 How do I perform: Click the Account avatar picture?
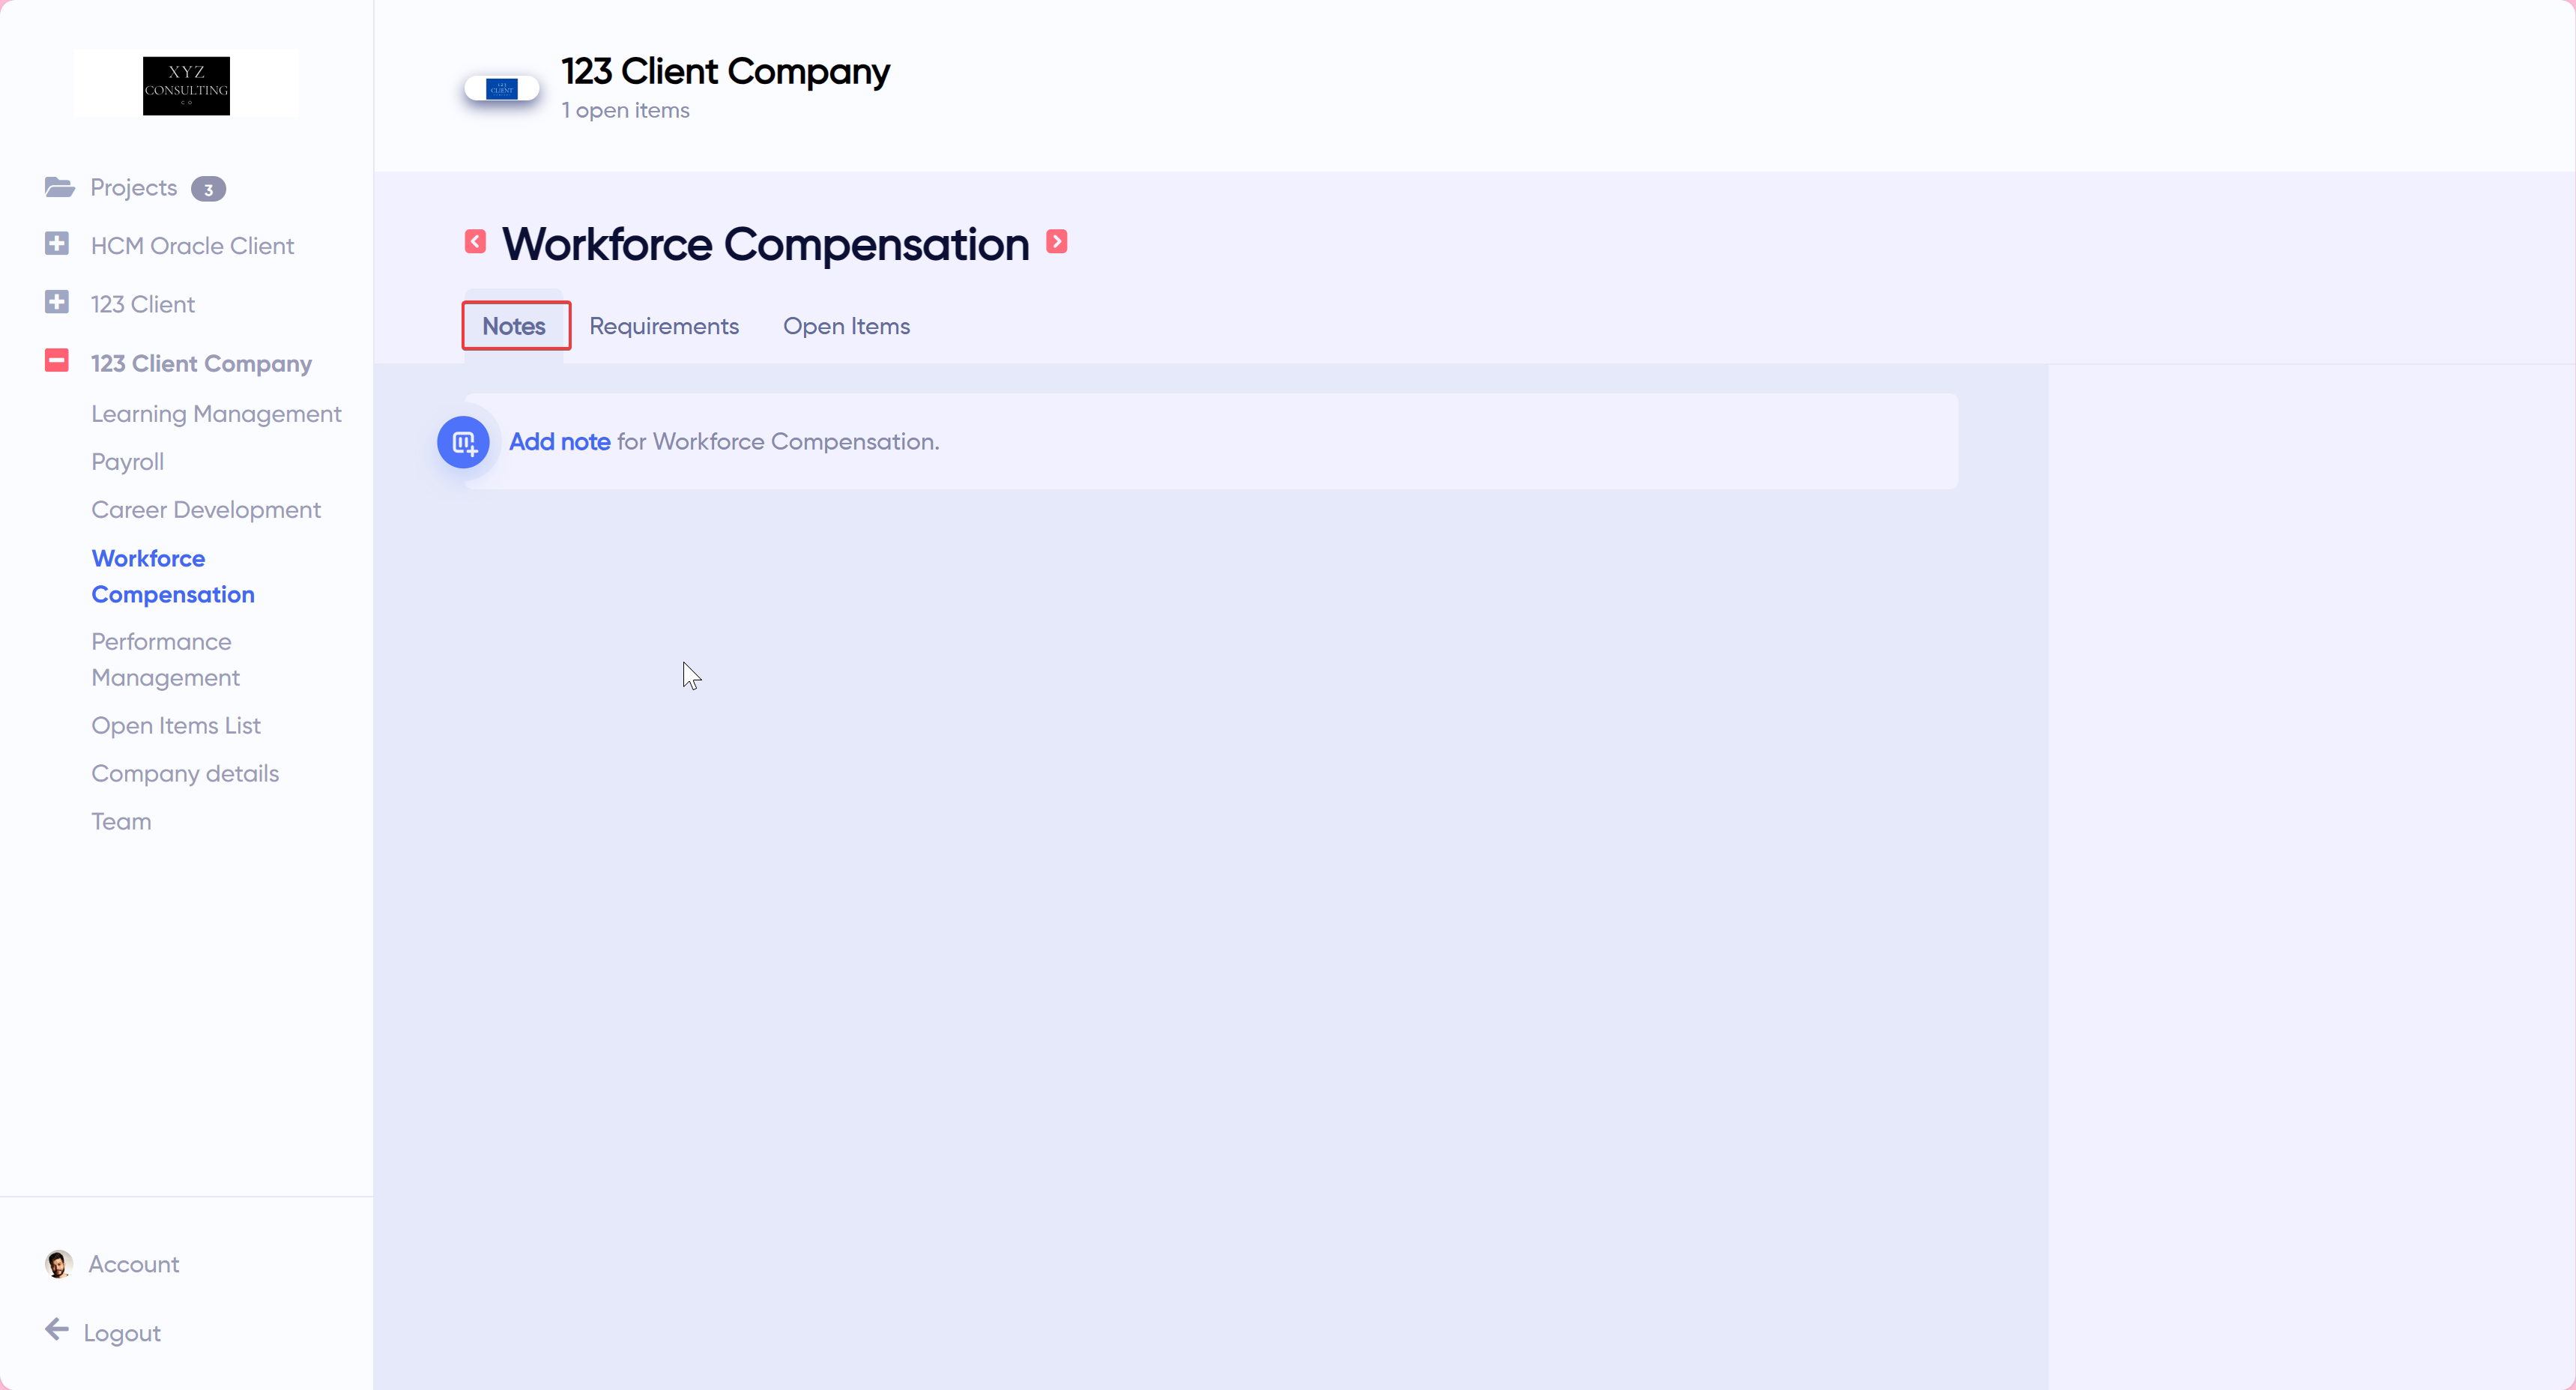58,1264
